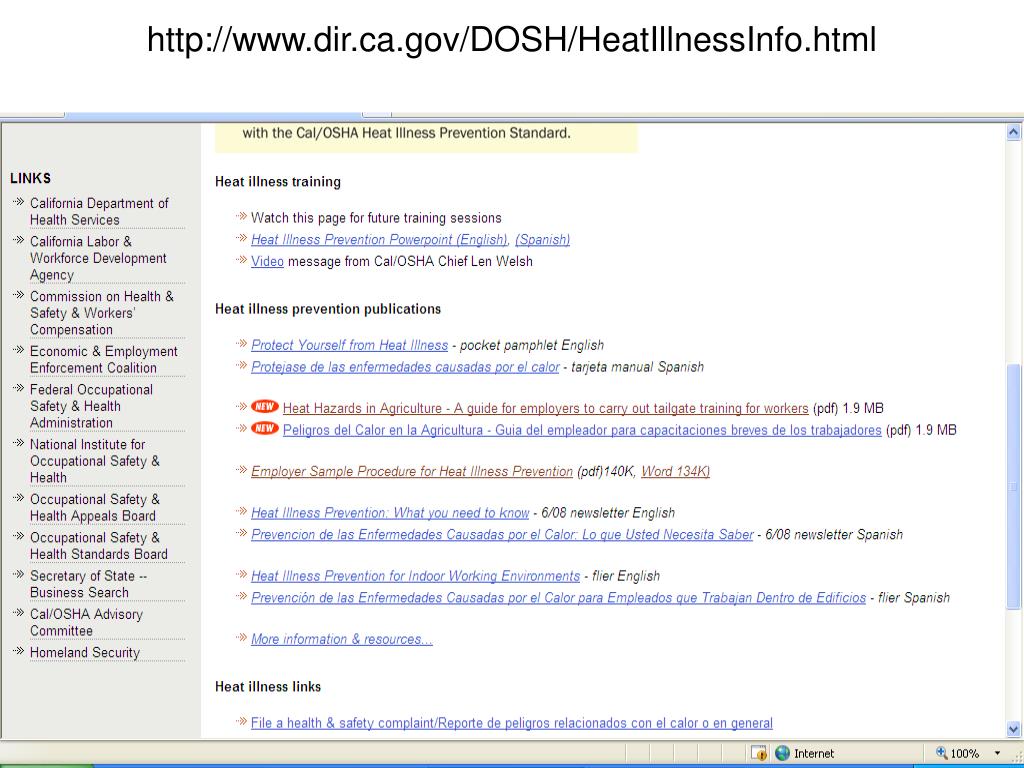Click the LINKS sidebar heading
Viewport: 1024px width, 768px height.
[30, 178]
